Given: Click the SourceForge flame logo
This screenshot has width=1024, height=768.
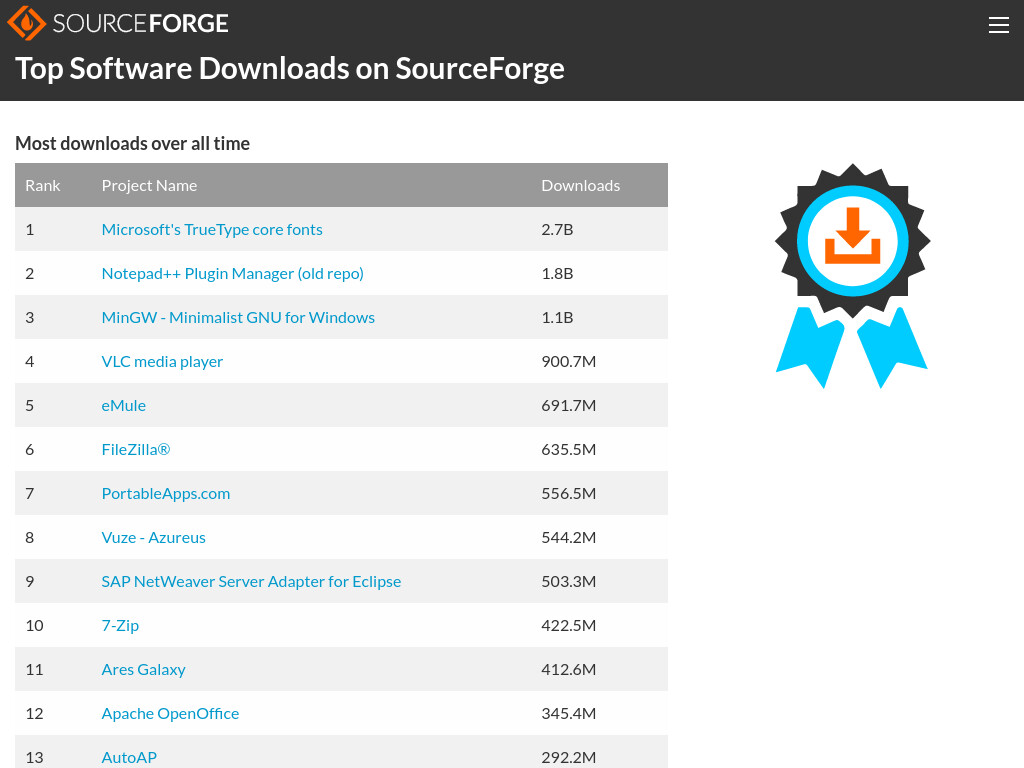Looking at the screenshot, I should (x=26, y=23).
